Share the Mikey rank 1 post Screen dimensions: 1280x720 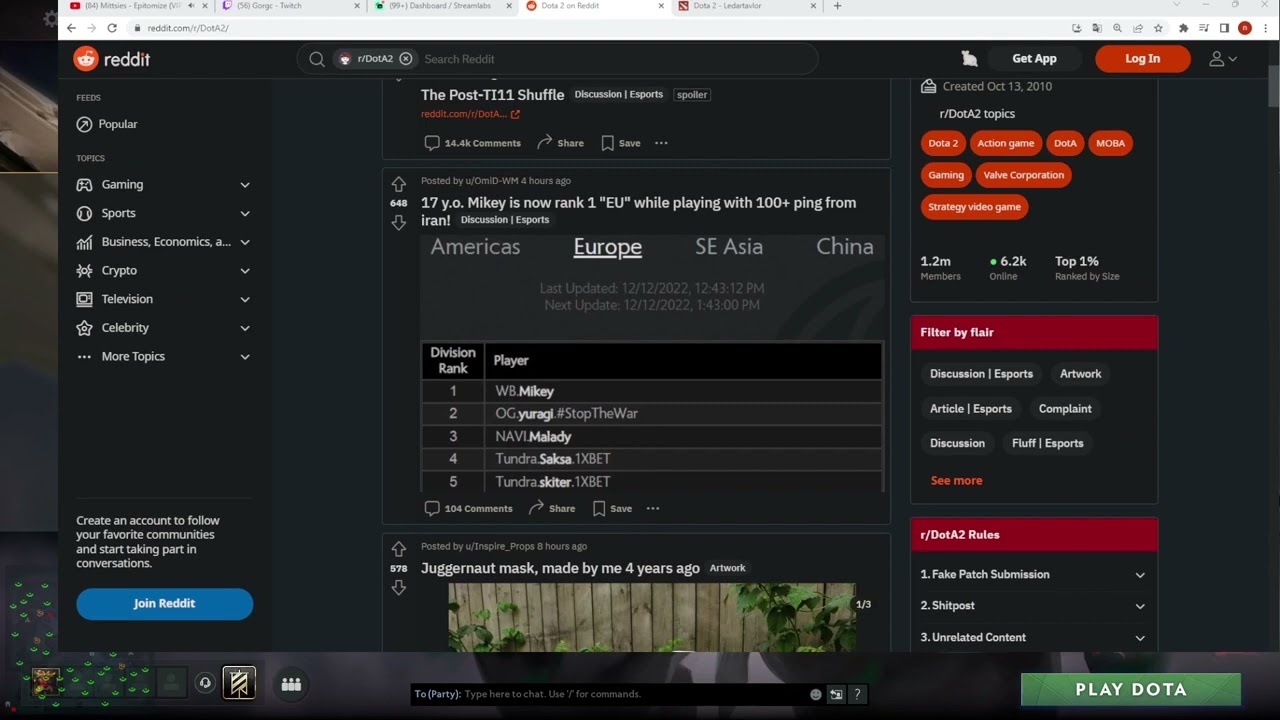(x=552, y=508)
